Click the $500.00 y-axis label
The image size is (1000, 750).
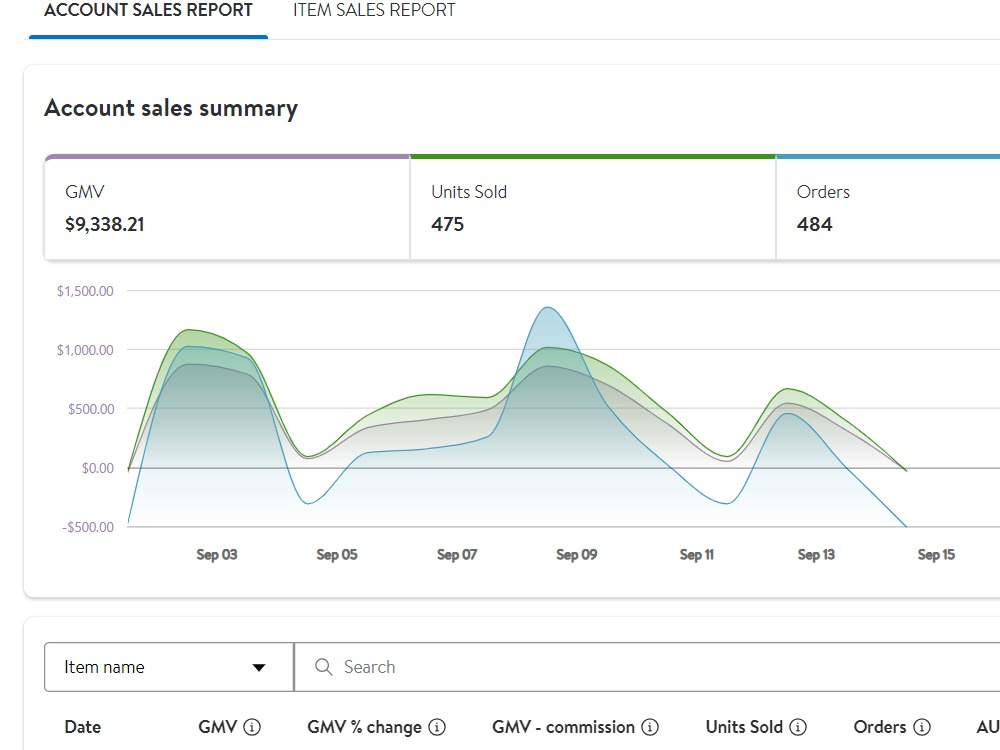coord(91,409)
